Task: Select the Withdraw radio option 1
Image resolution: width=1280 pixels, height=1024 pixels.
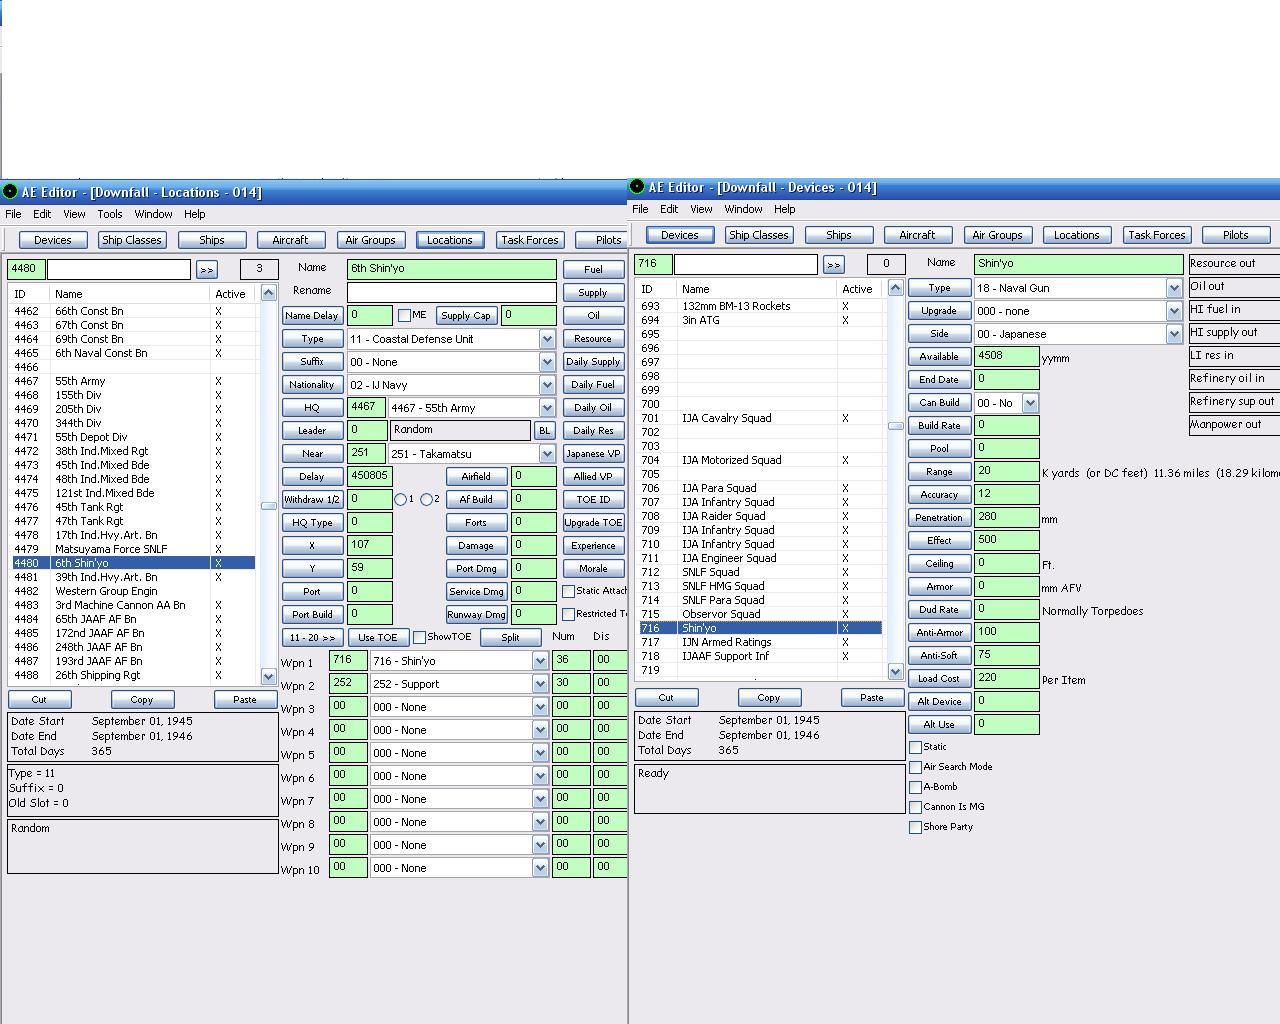Action: [x=401, y=499]
